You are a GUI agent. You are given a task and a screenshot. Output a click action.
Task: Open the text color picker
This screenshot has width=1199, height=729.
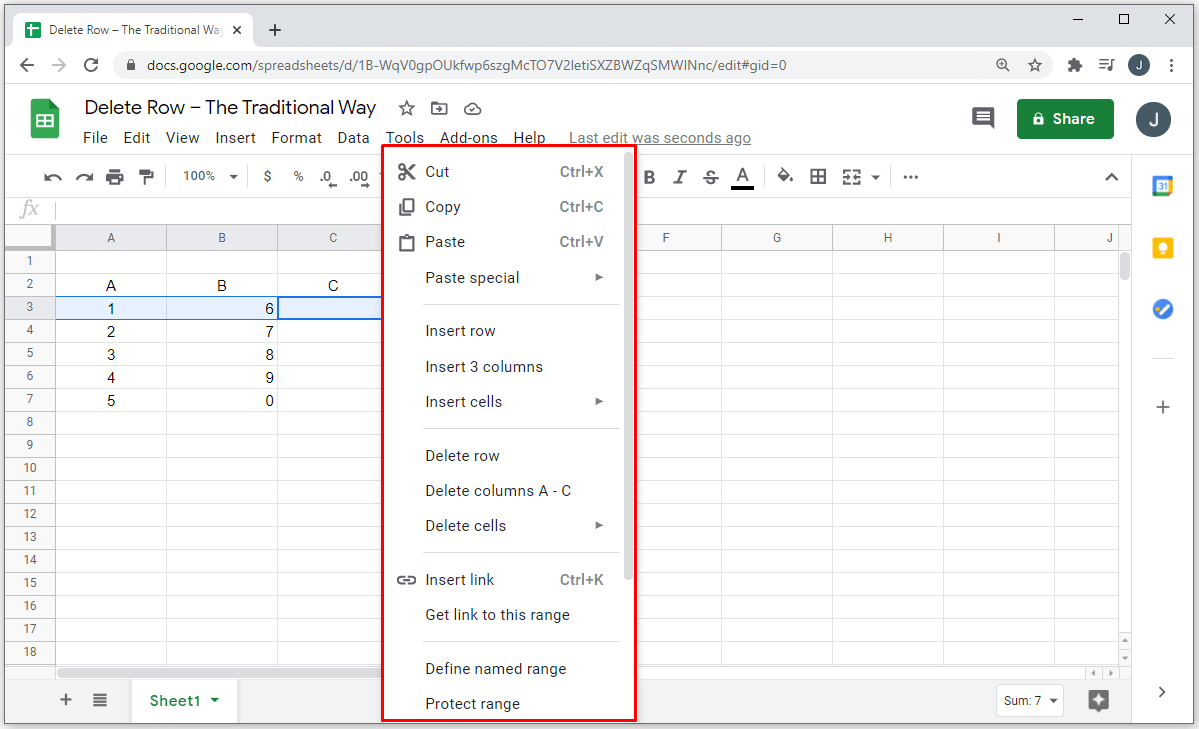coord(742,177)
